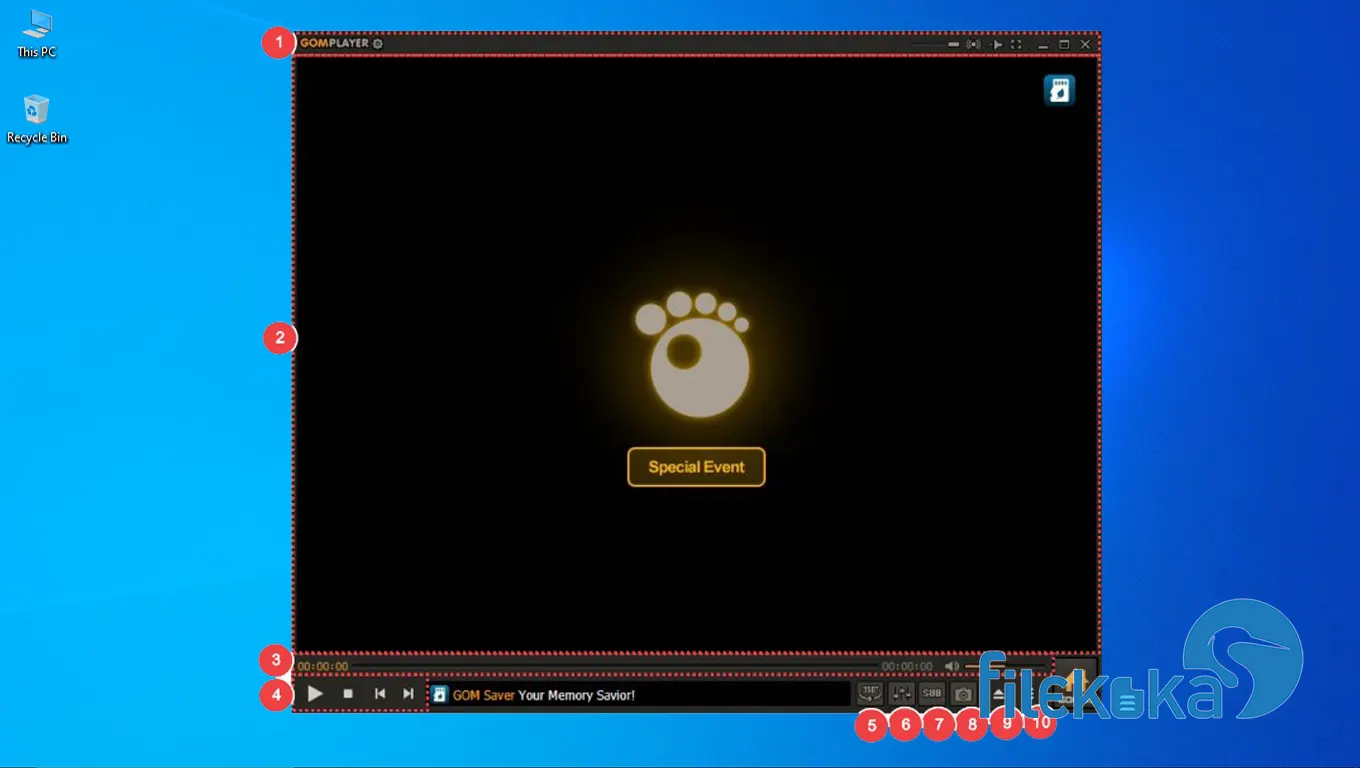Open the control panel equalizer icon

[x=901, y=693]
